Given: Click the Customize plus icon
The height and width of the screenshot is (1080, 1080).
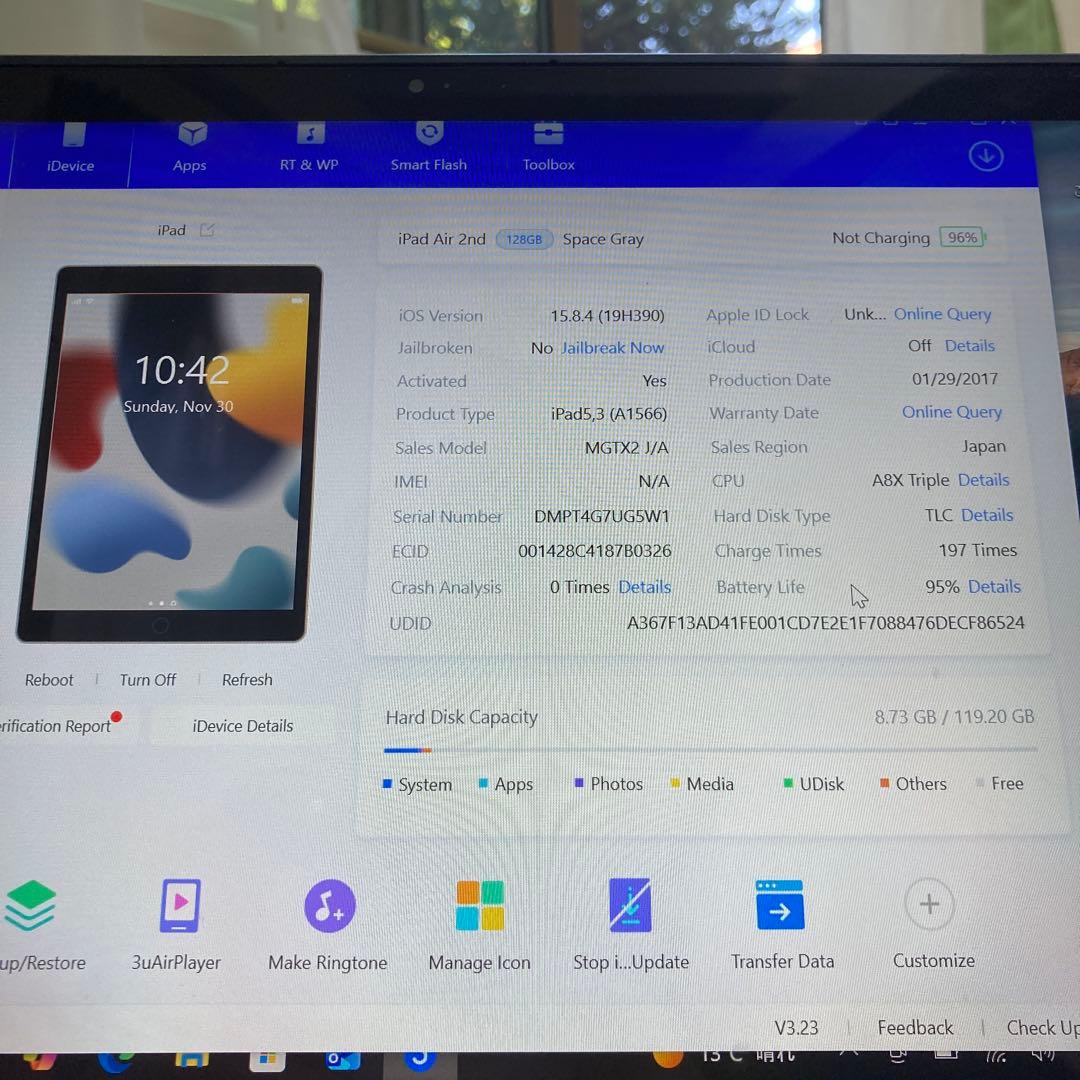Looking at the screenshot, I should click(928, 905).
